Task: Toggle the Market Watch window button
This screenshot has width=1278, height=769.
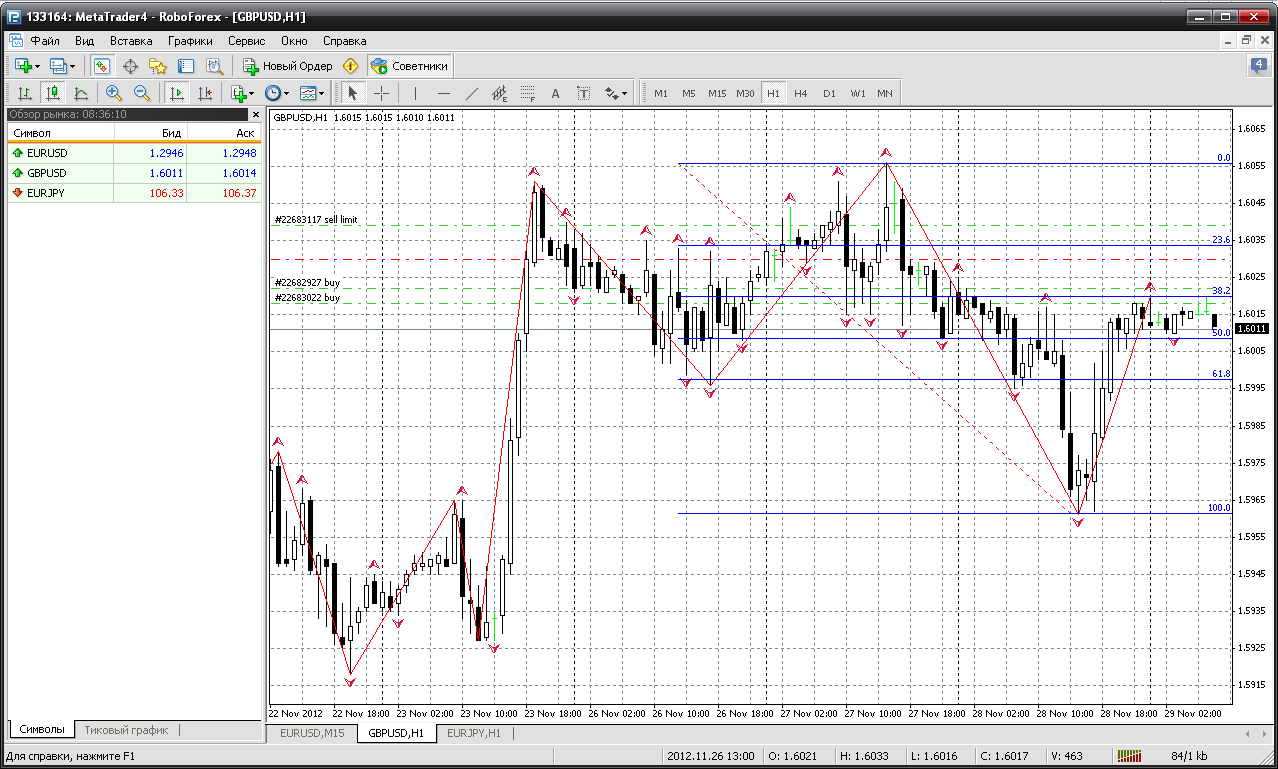Action: pyautogui.click(x=102, y=66)
